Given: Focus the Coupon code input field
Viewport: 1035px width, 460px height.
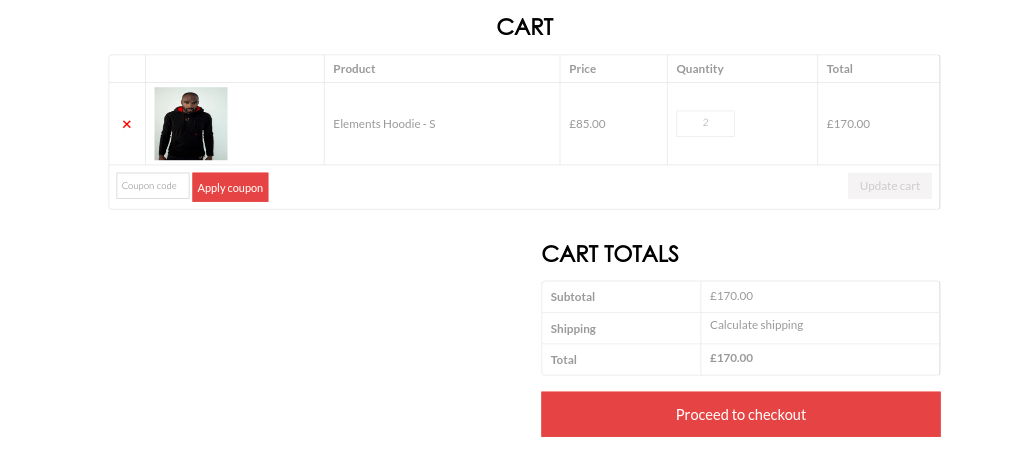Looking at the screenshot, I should point(152,186).
